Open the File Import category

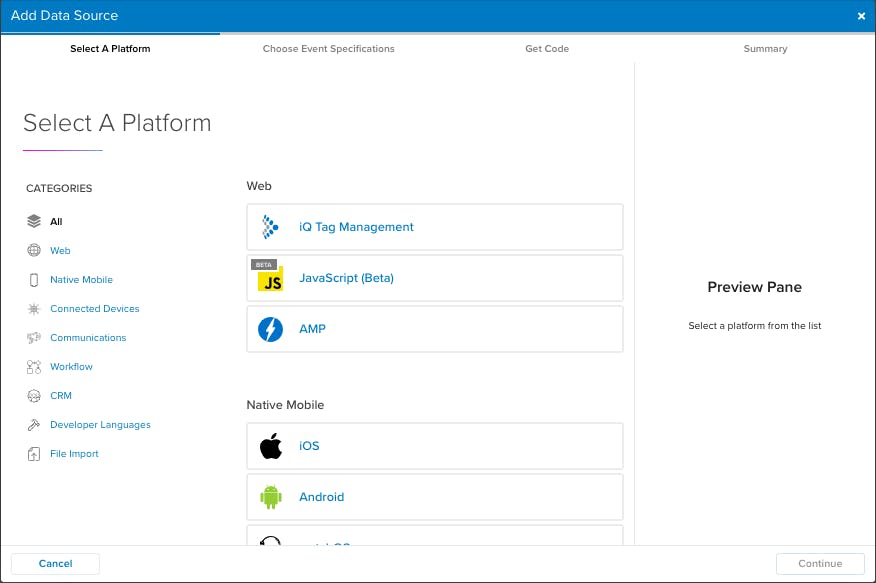[x=74, y=454]
